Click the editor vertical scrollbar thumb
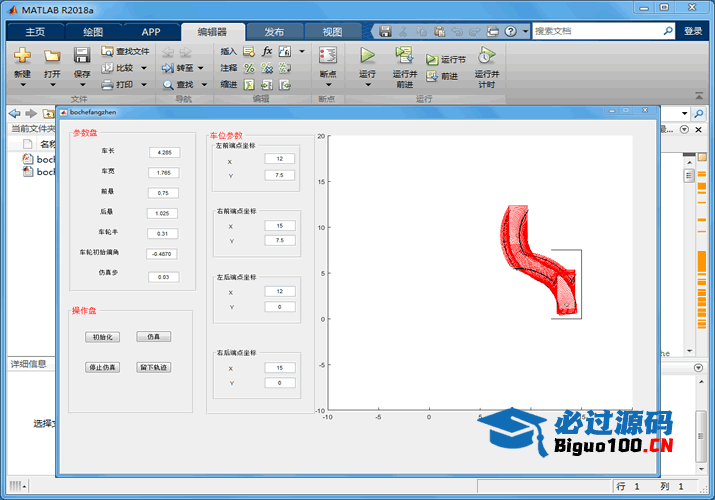 pyautogui.click(x=689, y=176)
